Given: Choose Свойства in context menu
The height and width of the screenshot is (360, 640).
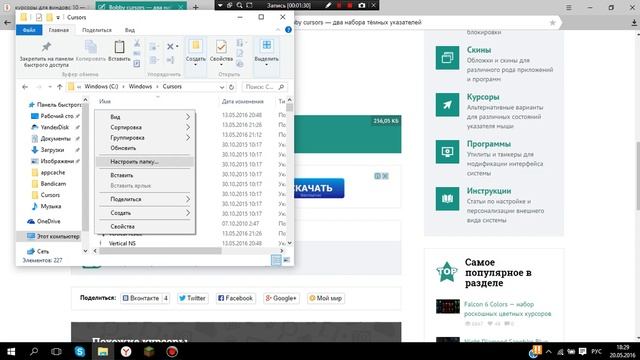Looking at the screenshot, I should pos(145,227).
